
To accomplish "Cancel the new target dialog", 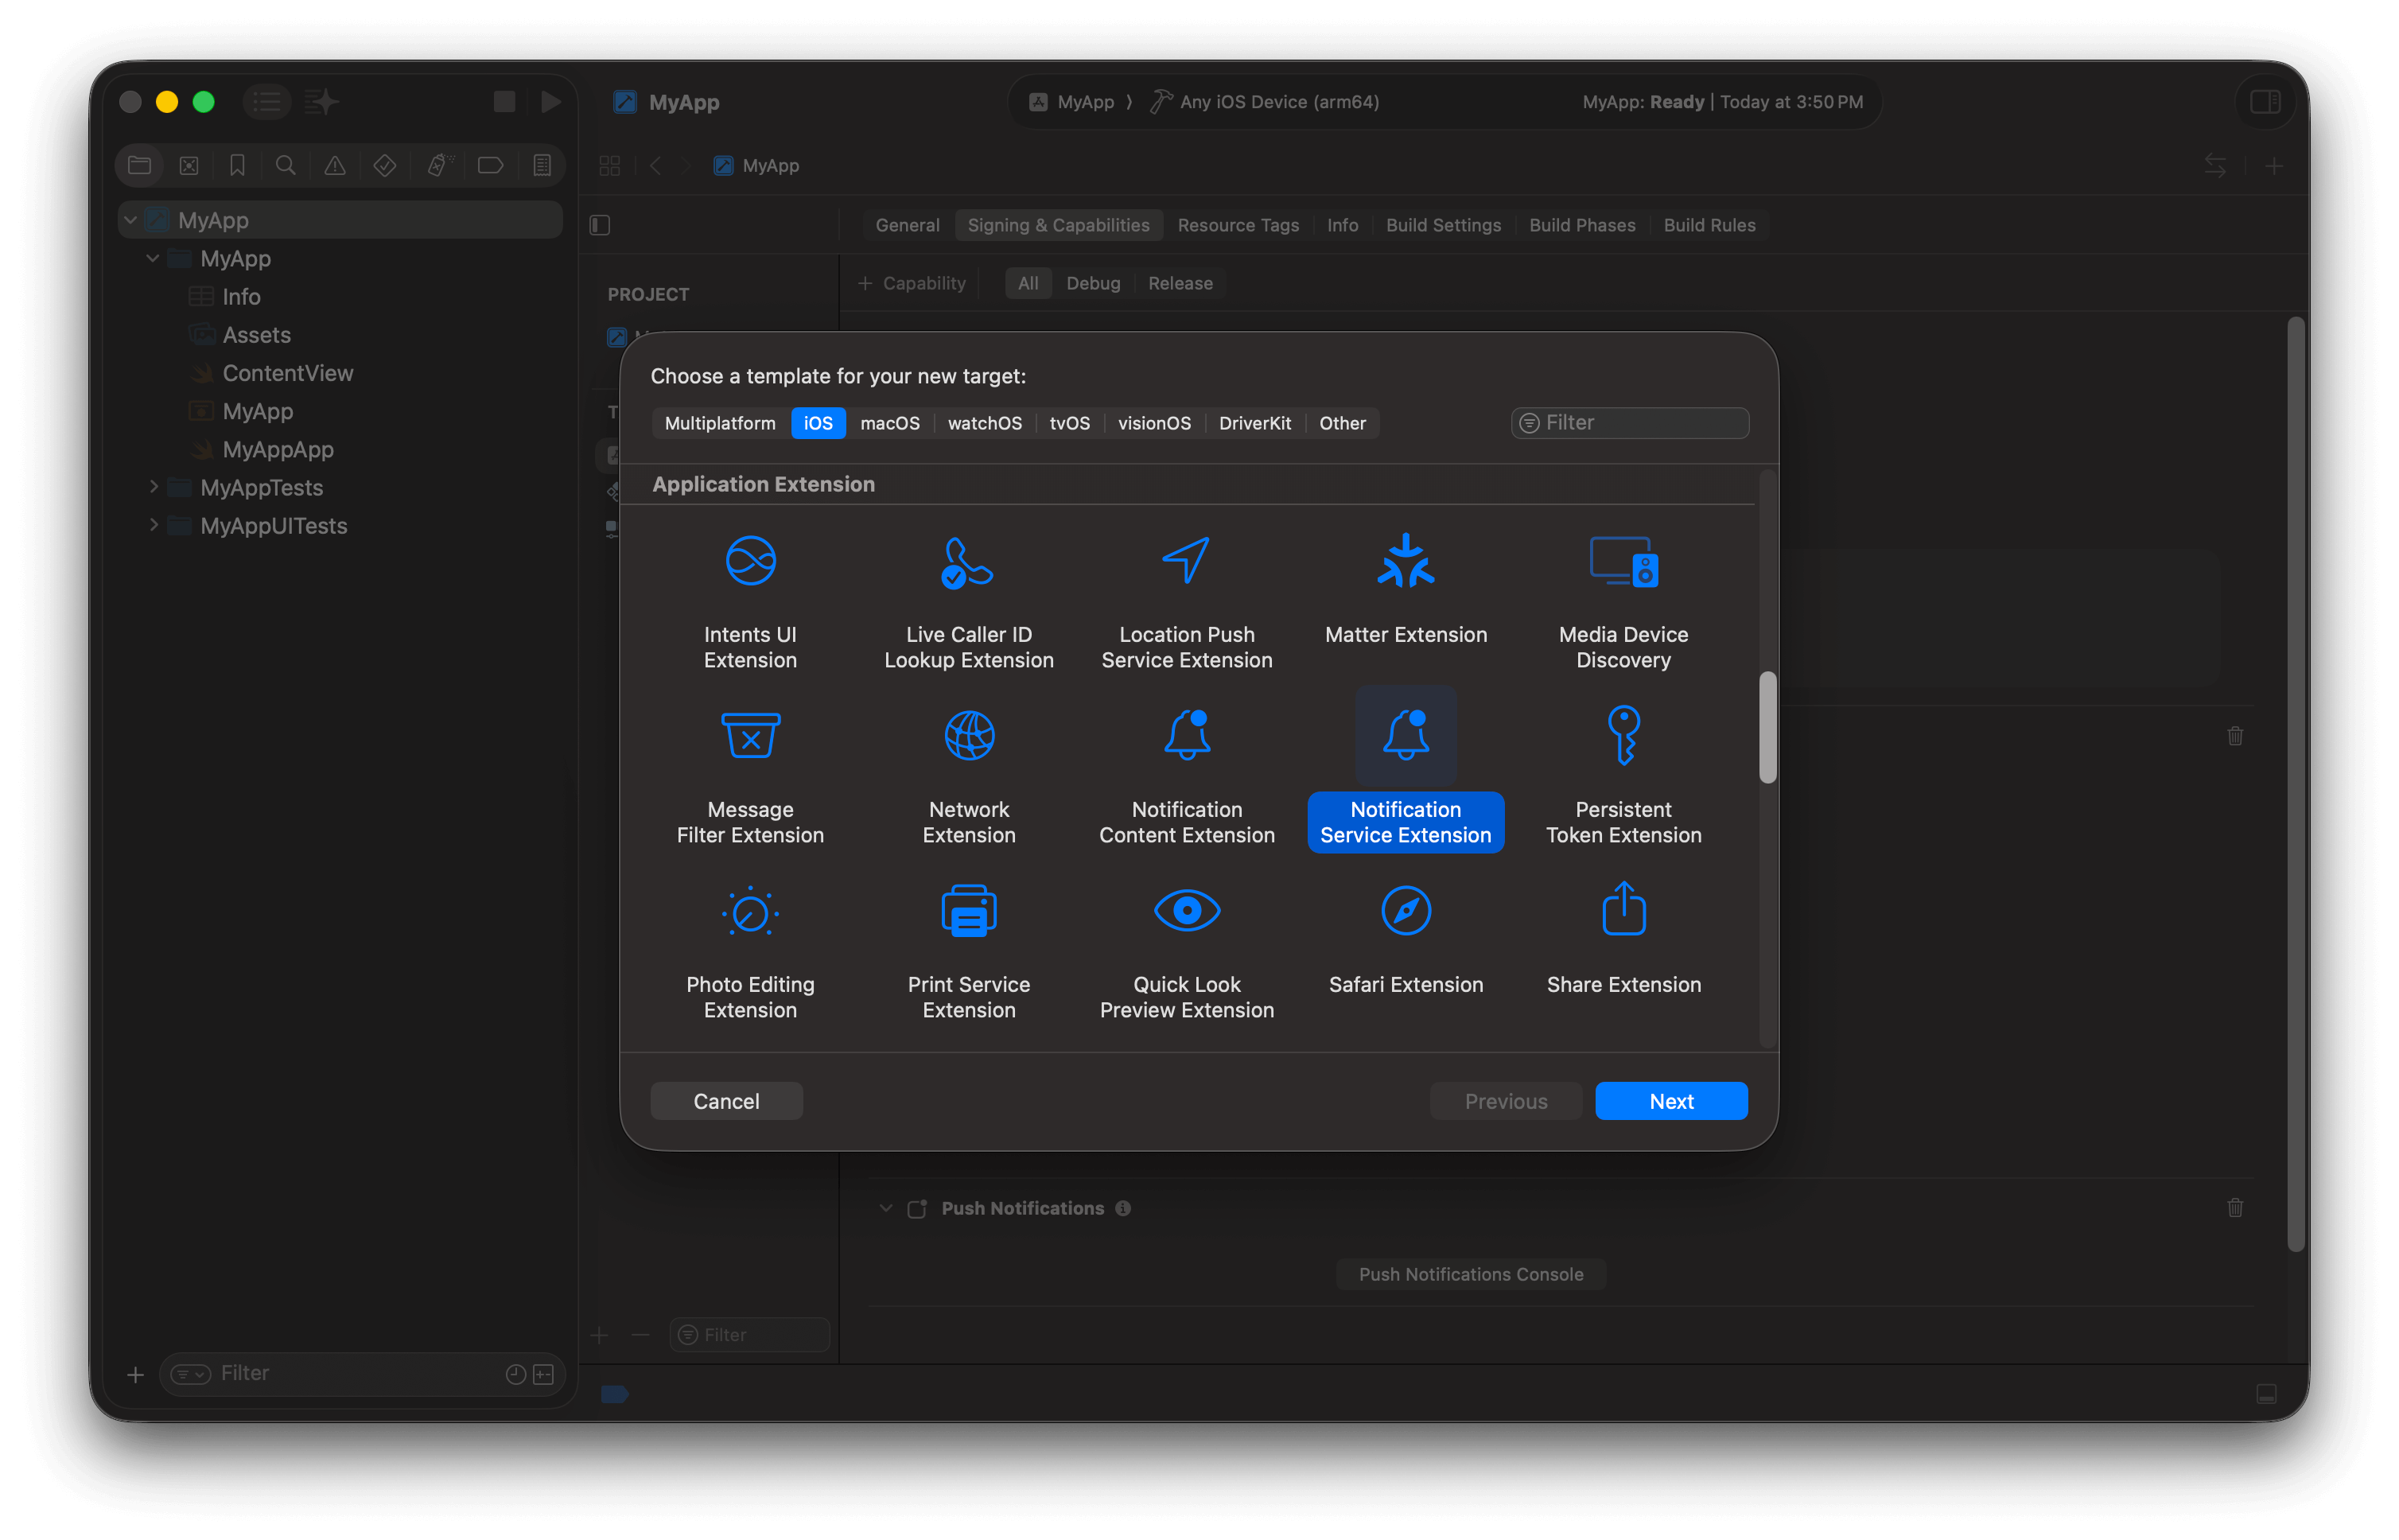I will (x=726, y=1100).
